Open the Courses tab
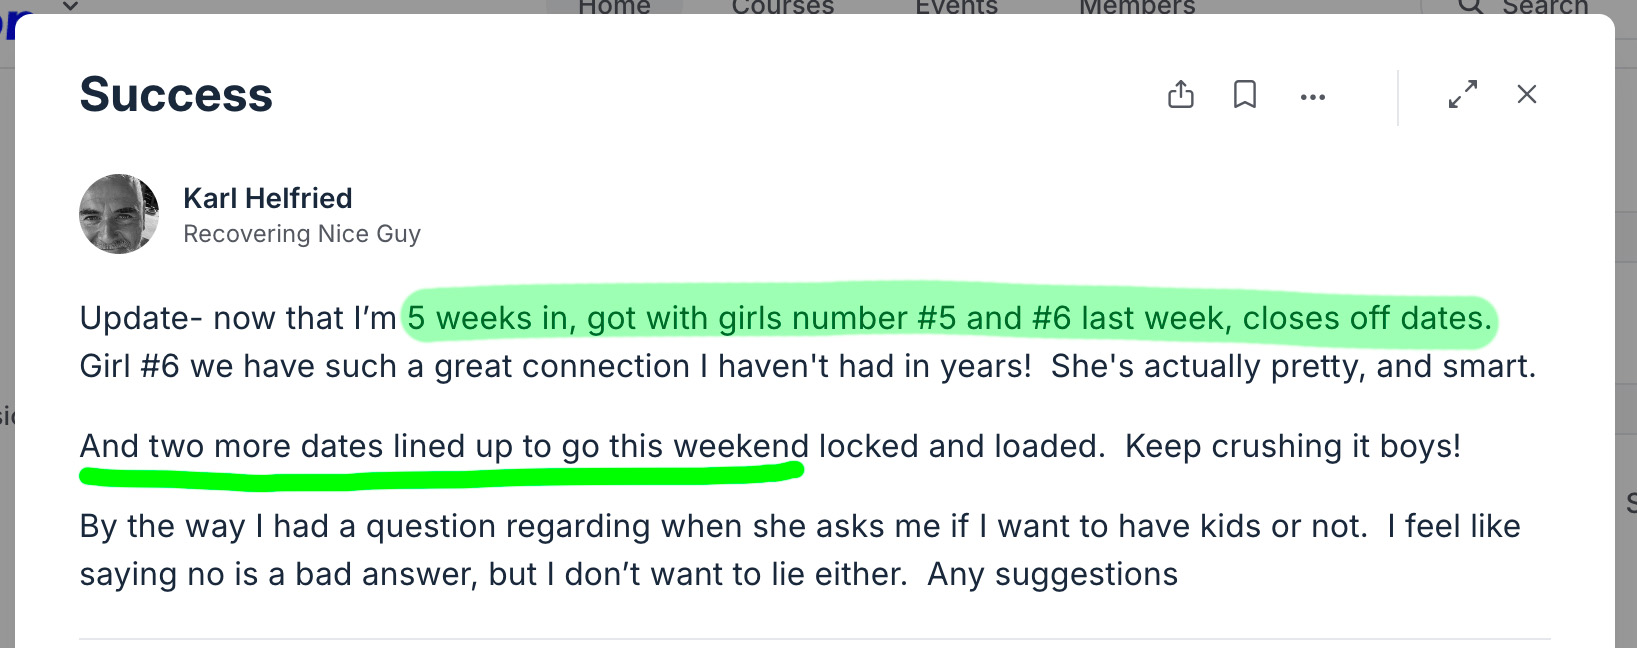The height and width of the screenshot is (648, 1637). click(x=782, y=7)
